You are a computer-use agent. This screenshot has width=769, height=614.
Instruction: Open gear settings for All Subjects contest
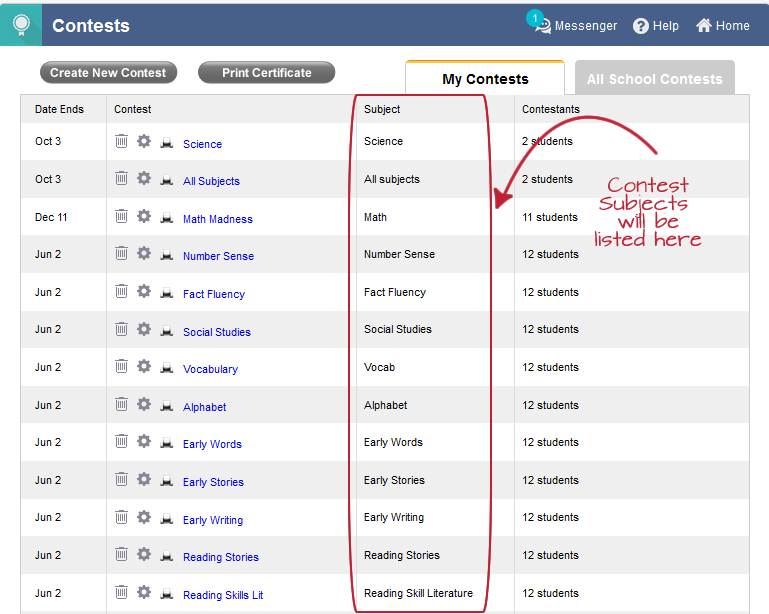[144, 178]
